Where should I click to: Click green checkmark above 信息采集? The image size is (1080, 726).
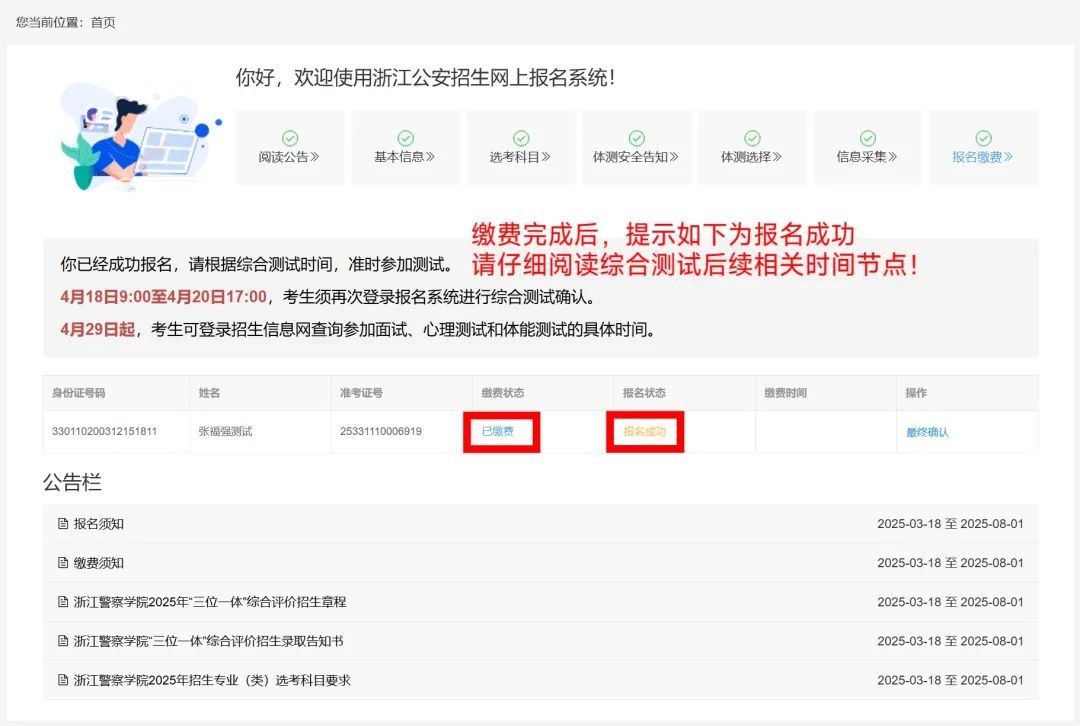click(x=868, y=138)
